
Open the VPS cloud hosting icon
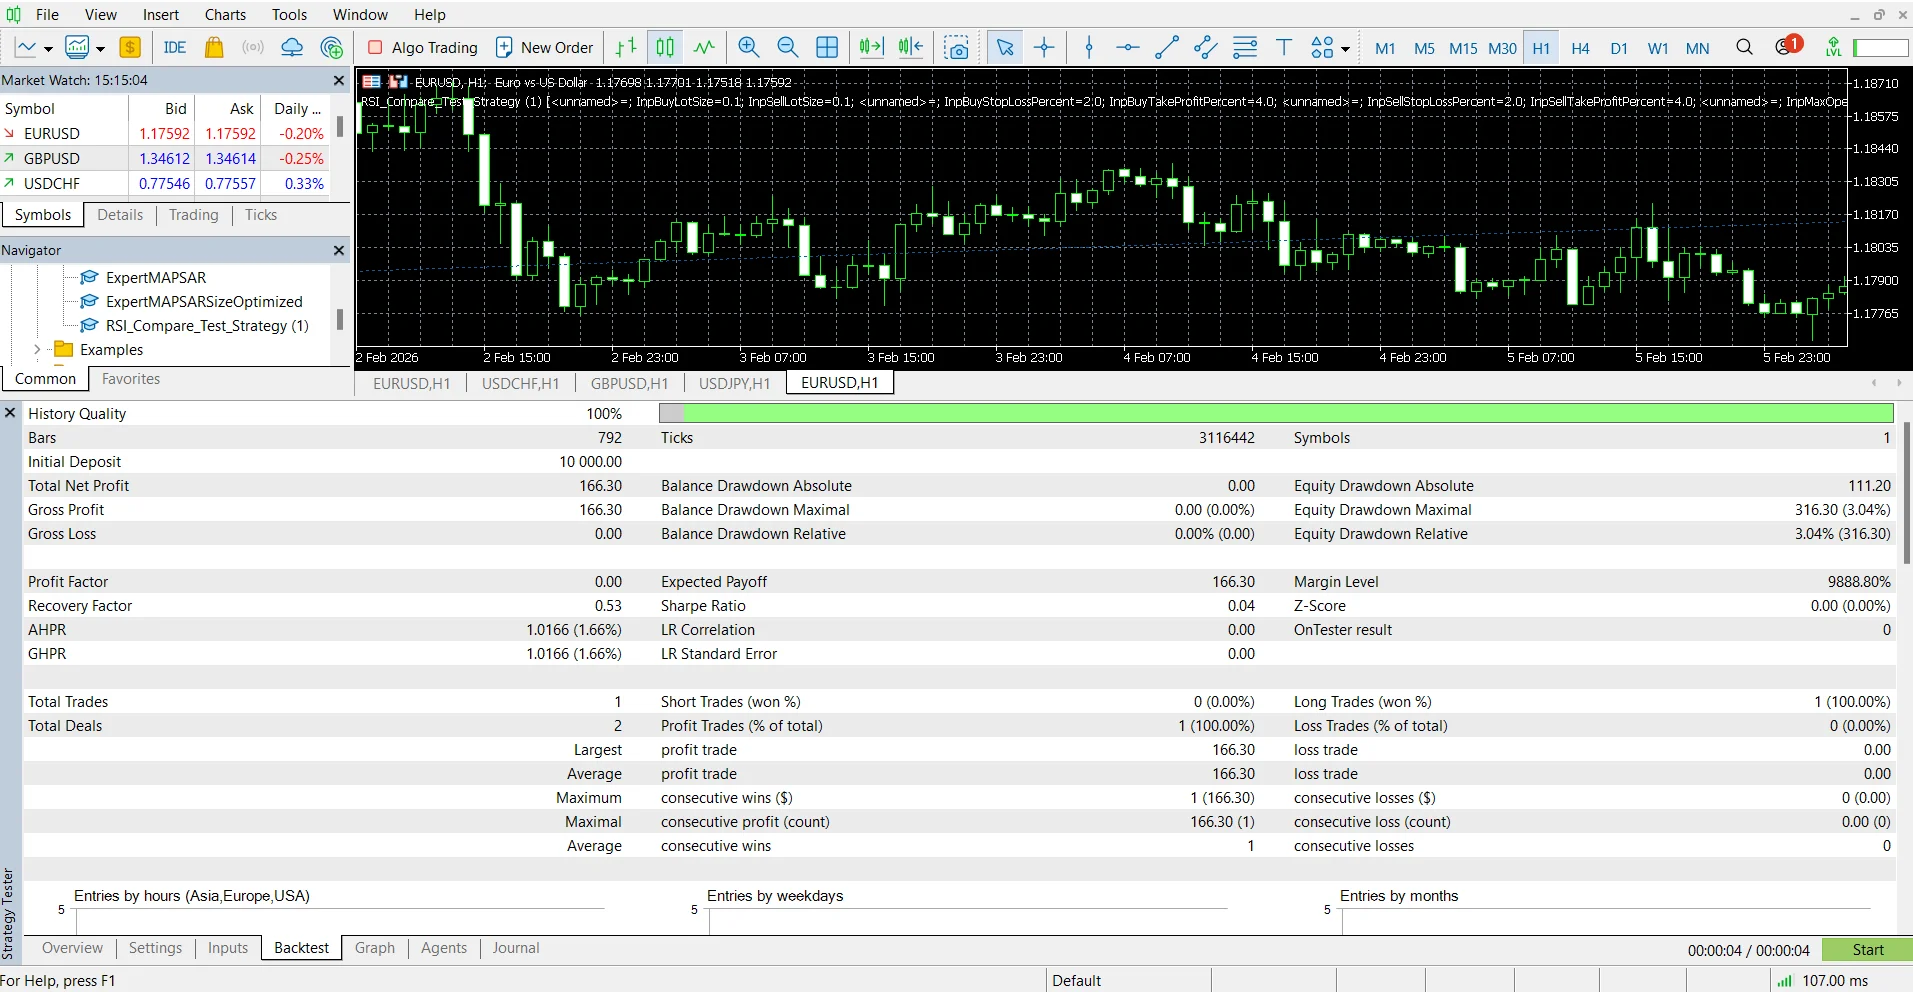pyautogui.click(x=292, y=47)
